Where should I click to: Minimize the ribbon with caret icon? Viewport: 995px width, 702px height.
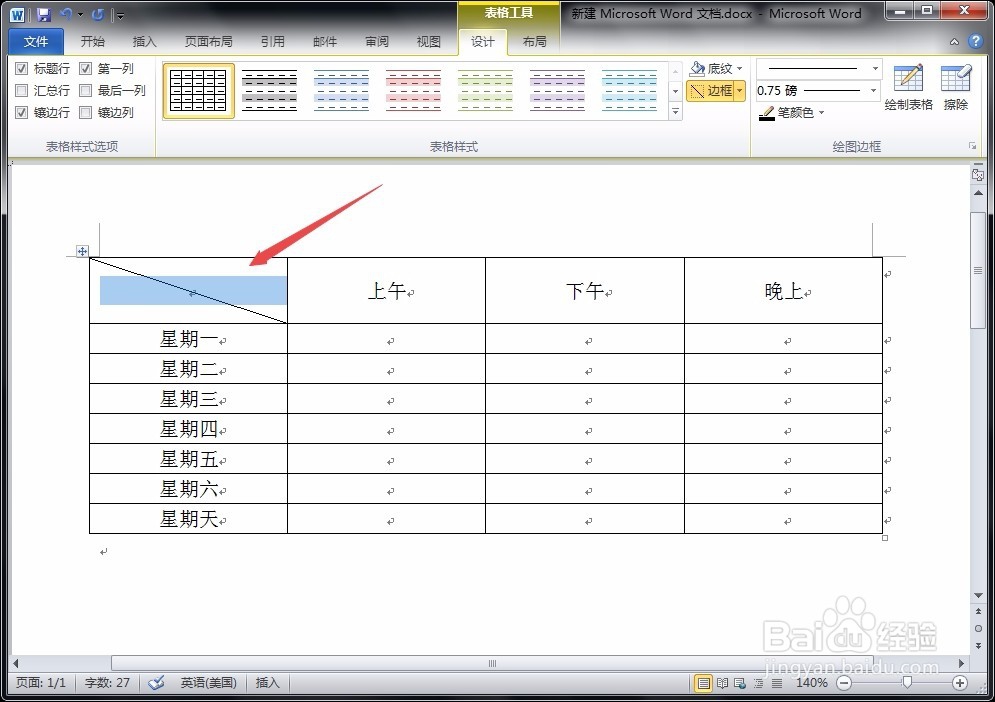tap(954, 42)
